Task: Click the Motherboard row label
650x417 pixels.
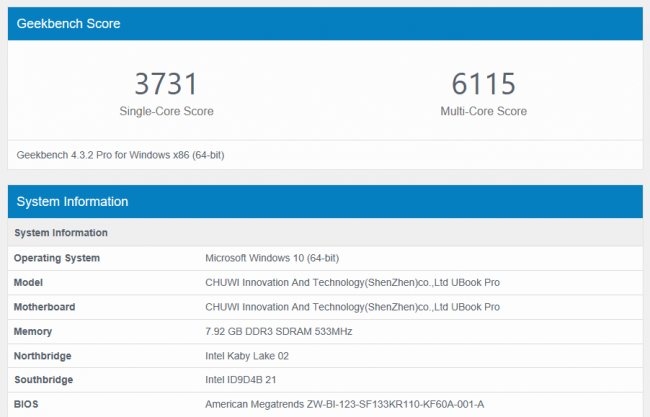Action: [x=44, y=307]
